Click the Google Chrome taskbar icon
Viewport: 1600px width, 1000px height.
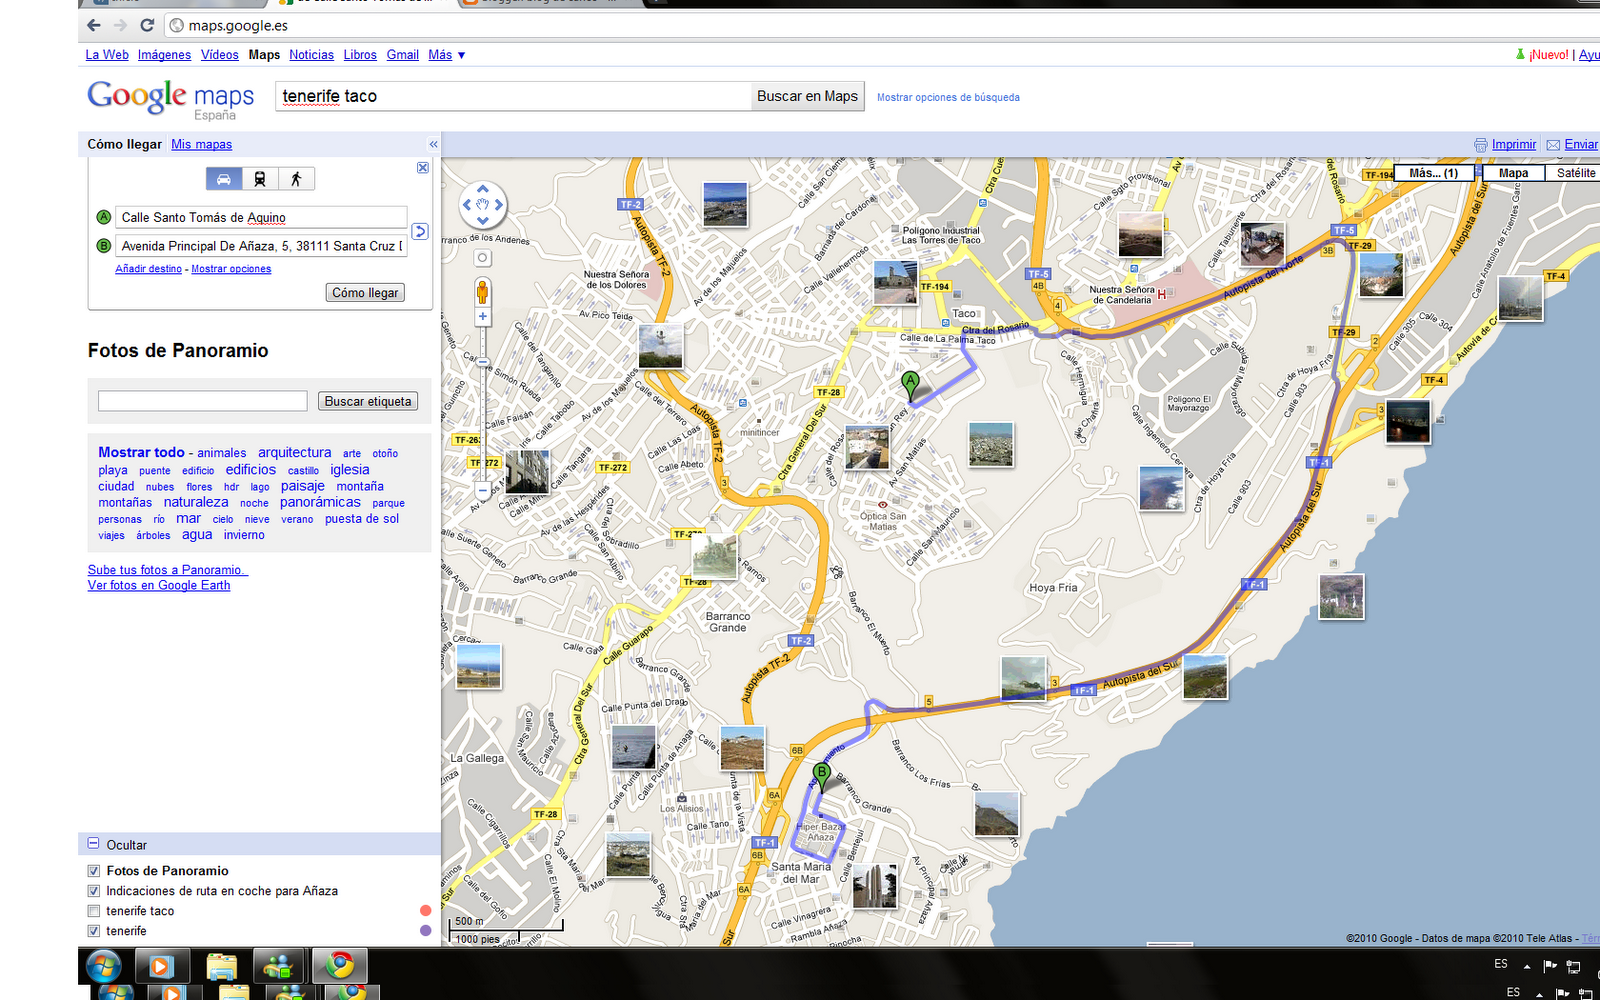click(x=340, y=966)
